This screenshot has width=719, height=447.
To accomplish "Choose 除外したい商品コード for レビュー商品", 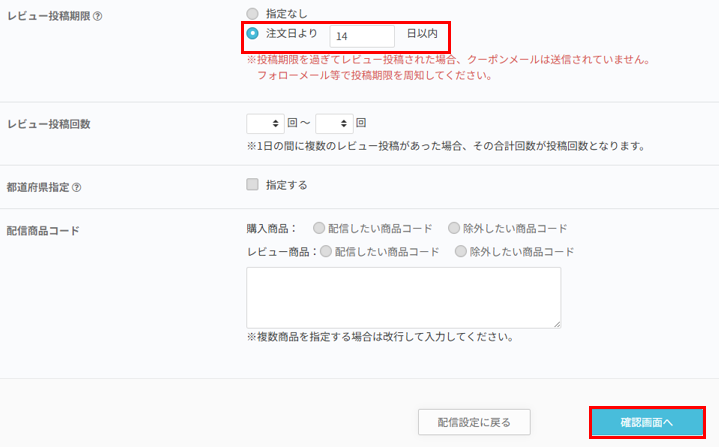I will point(461,251).
